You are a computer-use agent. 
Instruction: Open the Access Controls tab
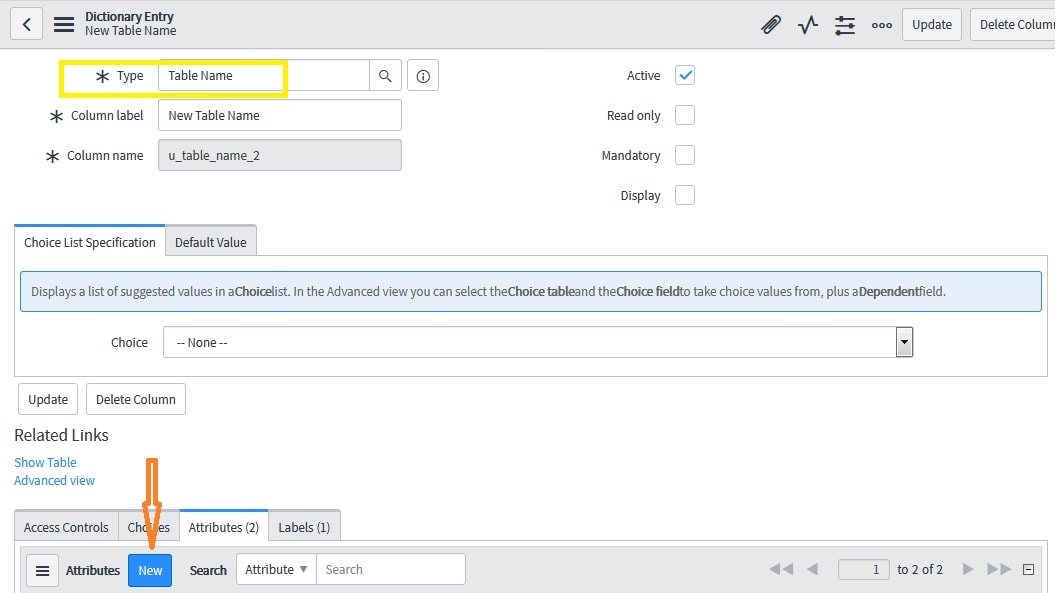[x=66, y=527]
